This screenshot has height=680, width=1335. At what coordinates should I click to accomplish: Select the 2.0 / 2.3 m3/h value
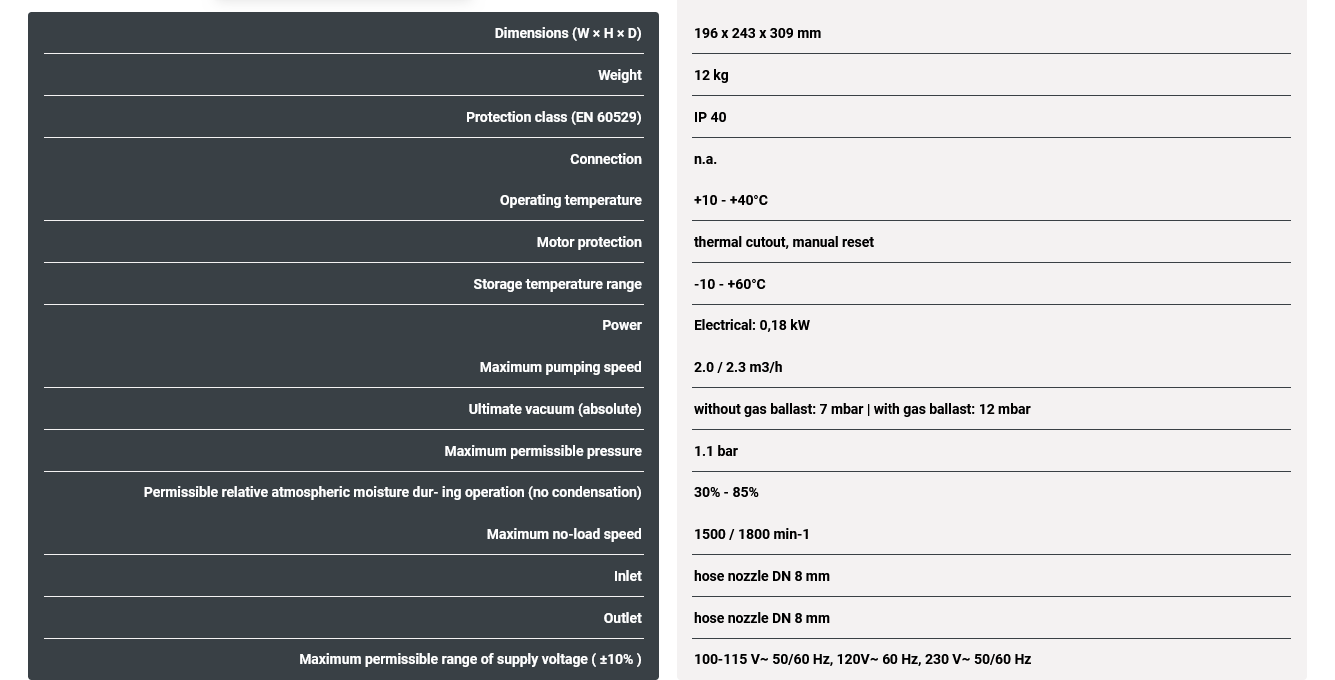click(x=738, y=367)
